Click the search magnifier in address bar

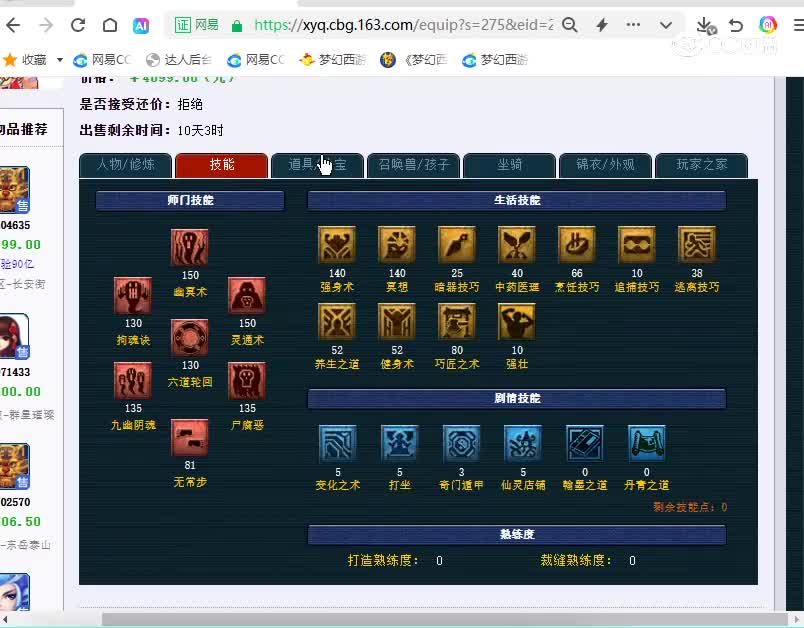click(570, 25)
